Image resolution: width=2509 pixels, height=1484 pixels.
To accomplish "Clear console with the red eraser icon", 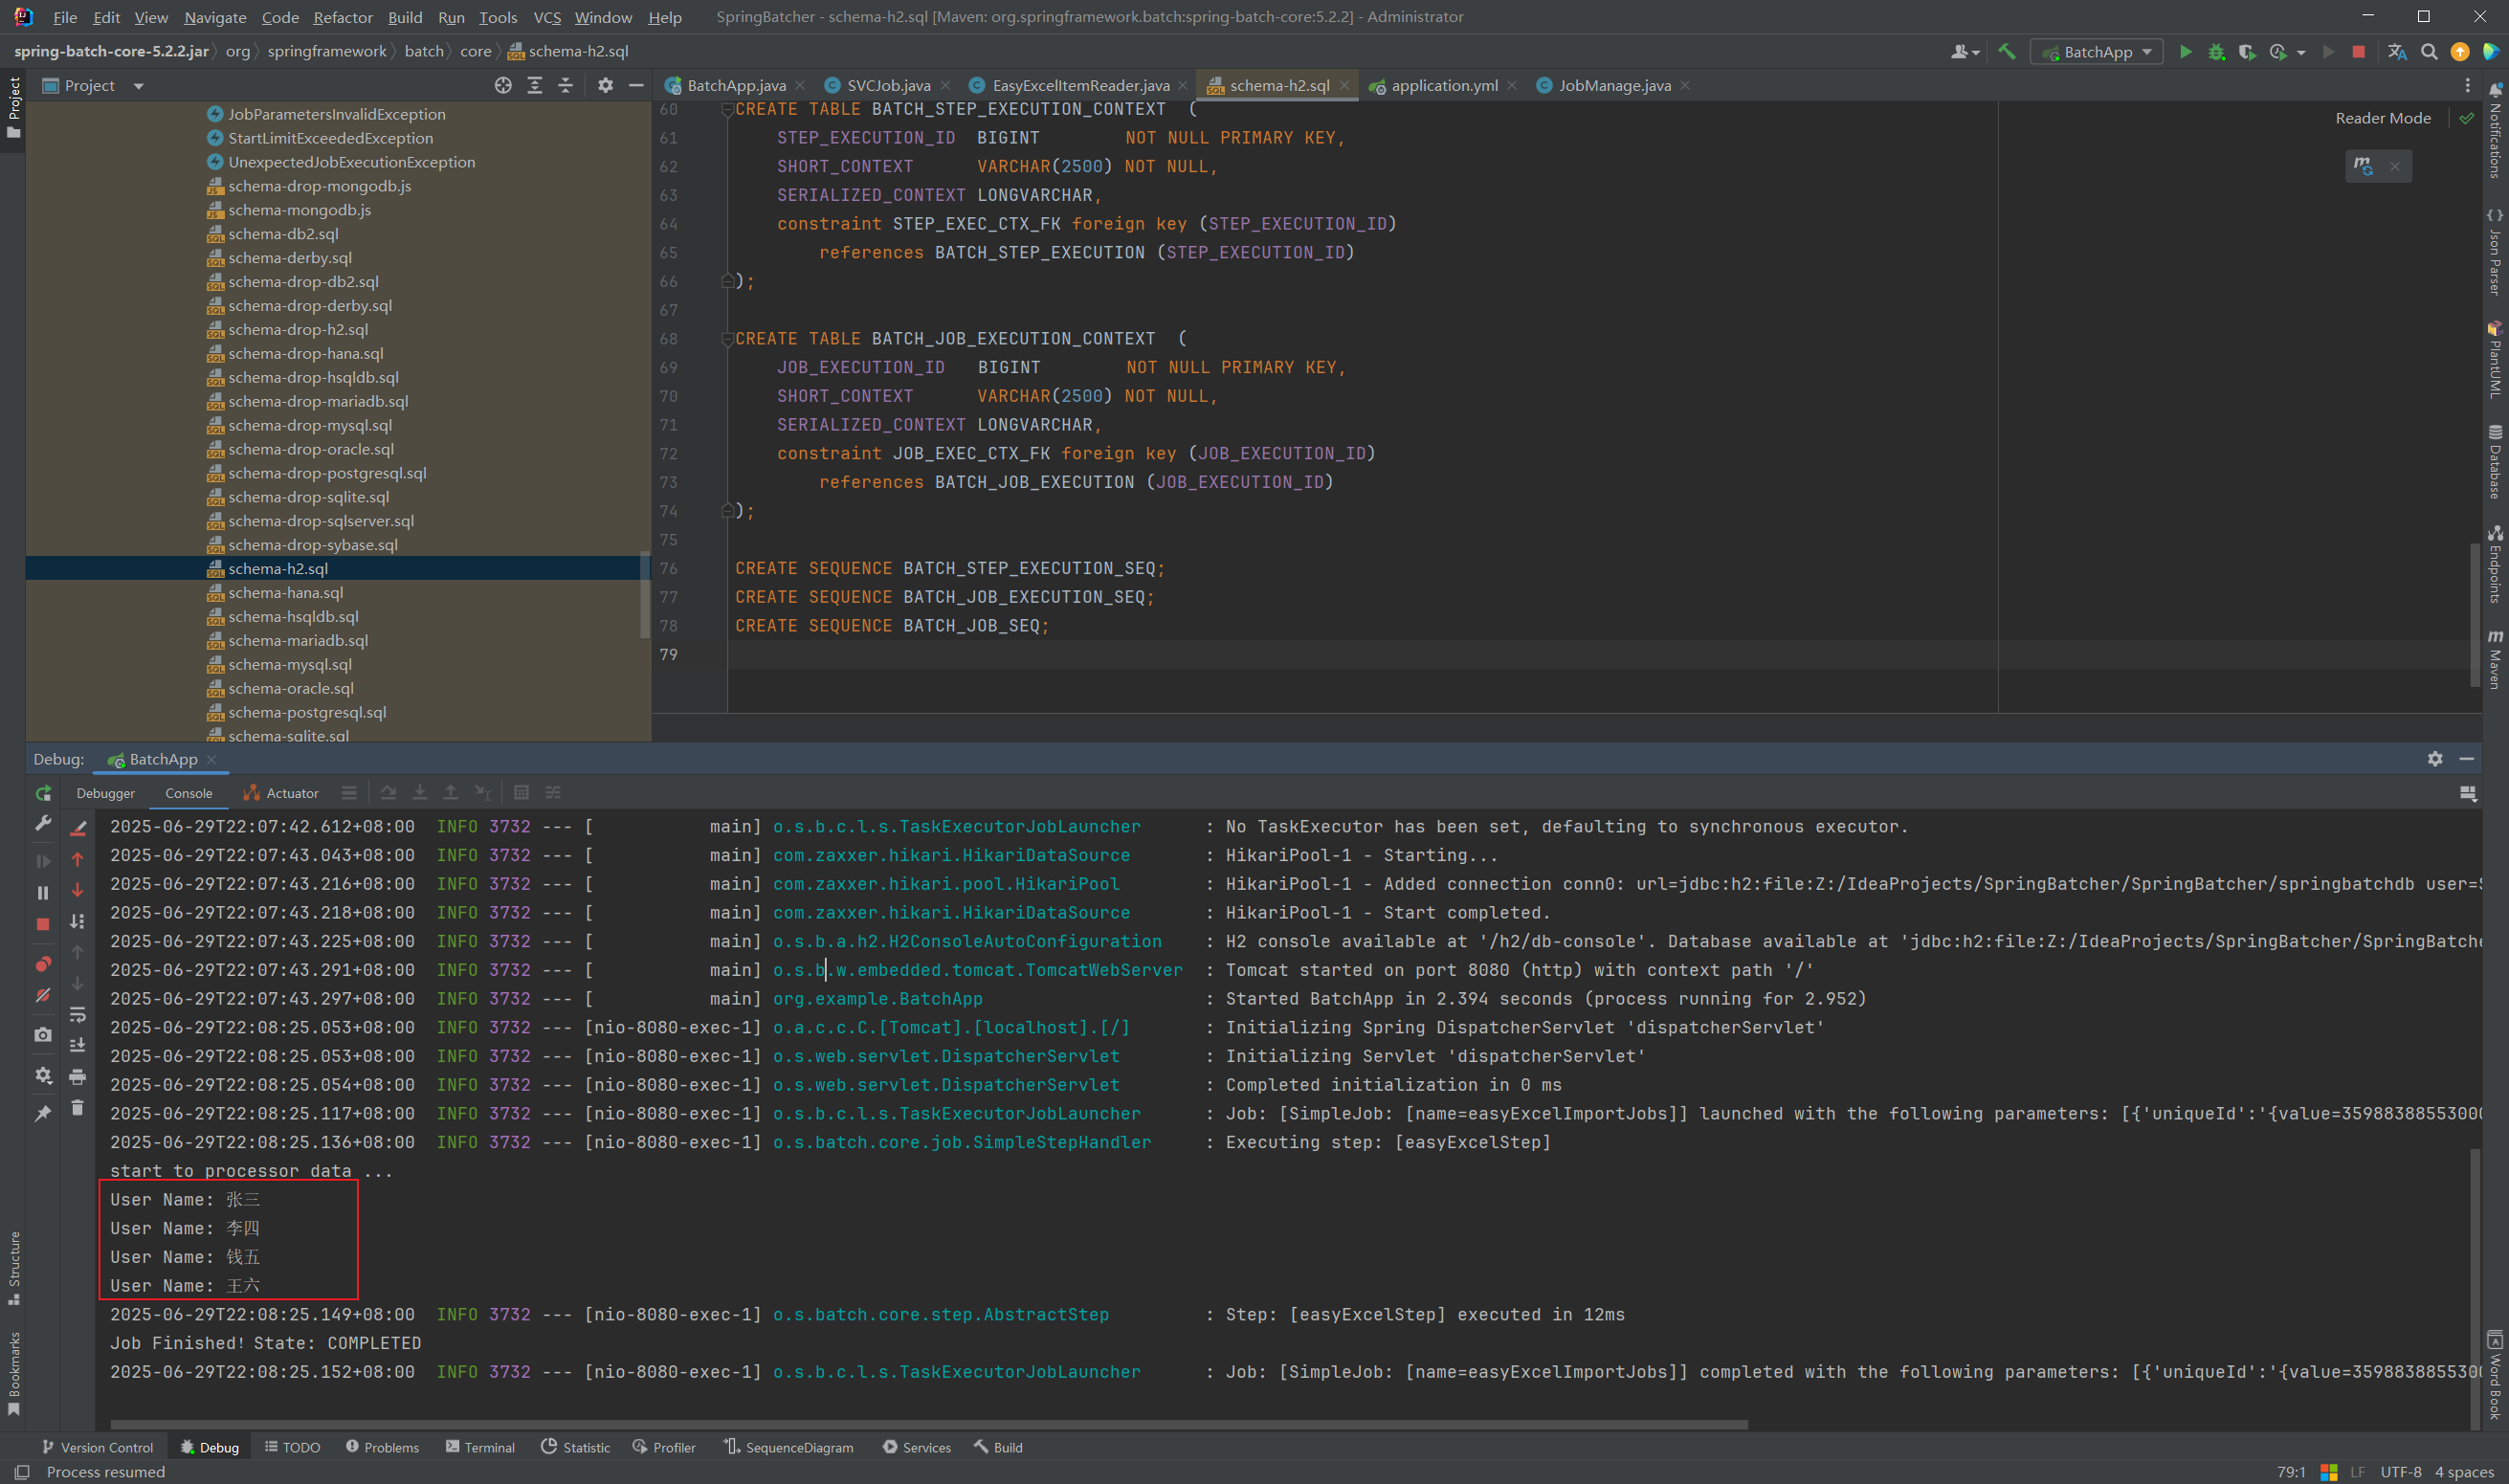I will [77, 828].
